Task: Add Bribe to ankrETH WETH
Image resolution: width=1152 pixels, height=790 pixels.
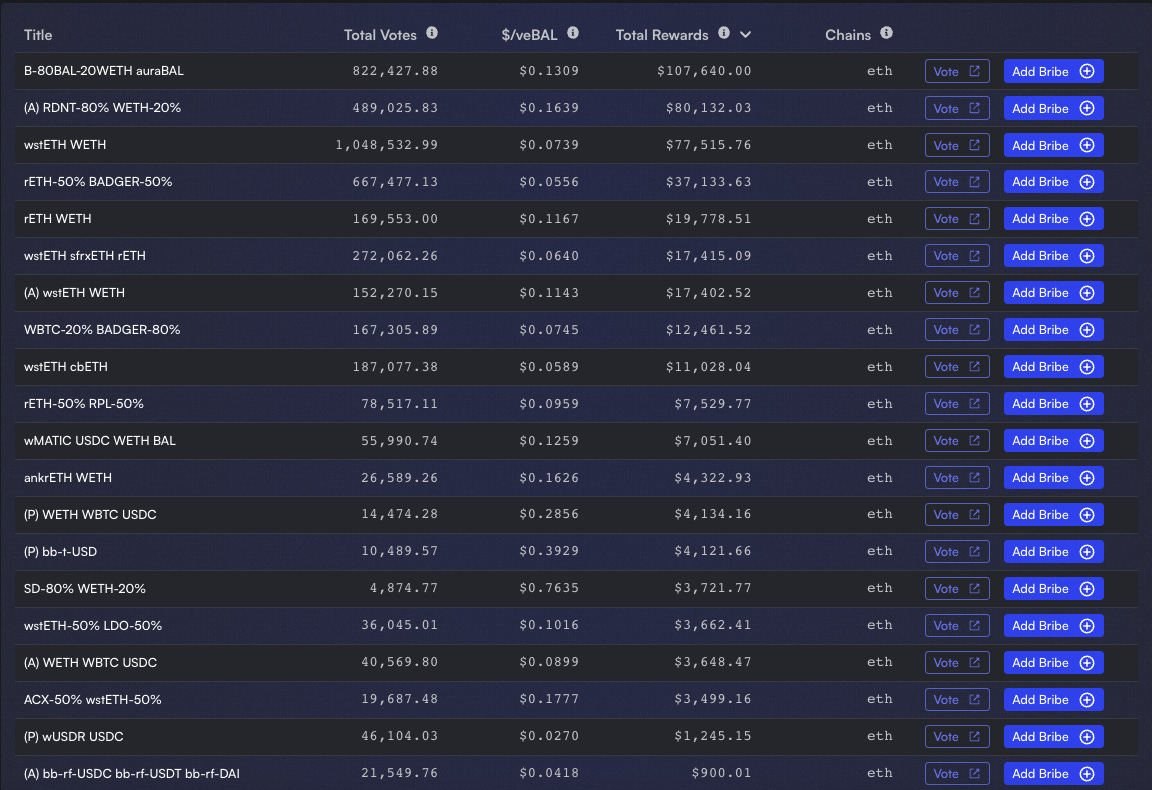Action: point(1054,478)
